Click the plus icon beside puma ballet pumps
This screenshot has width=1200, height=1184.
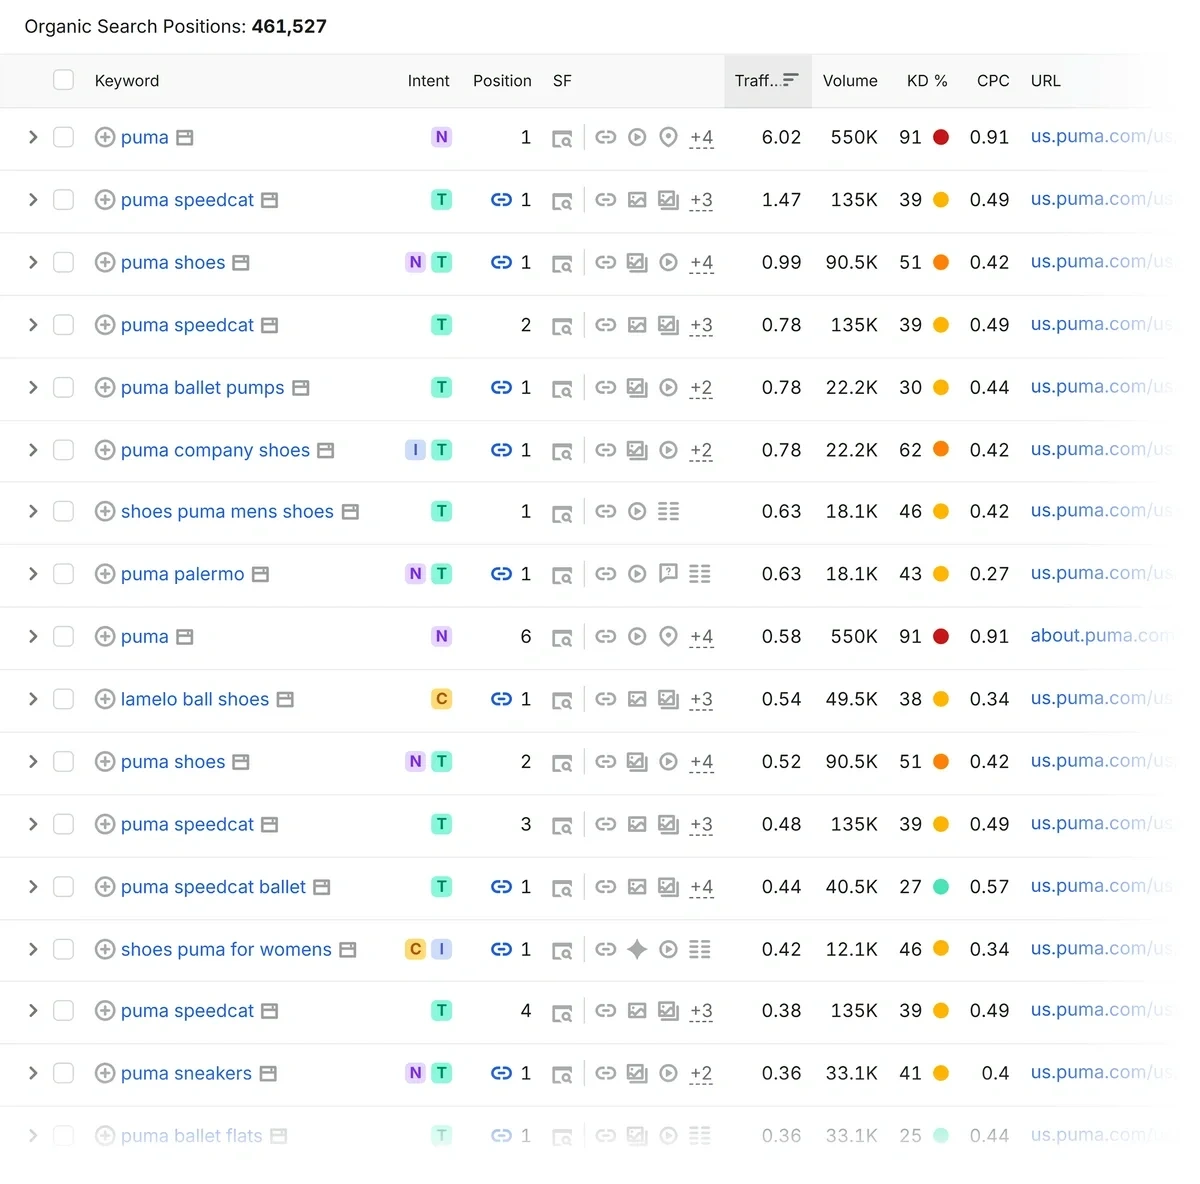coord(105,387)
